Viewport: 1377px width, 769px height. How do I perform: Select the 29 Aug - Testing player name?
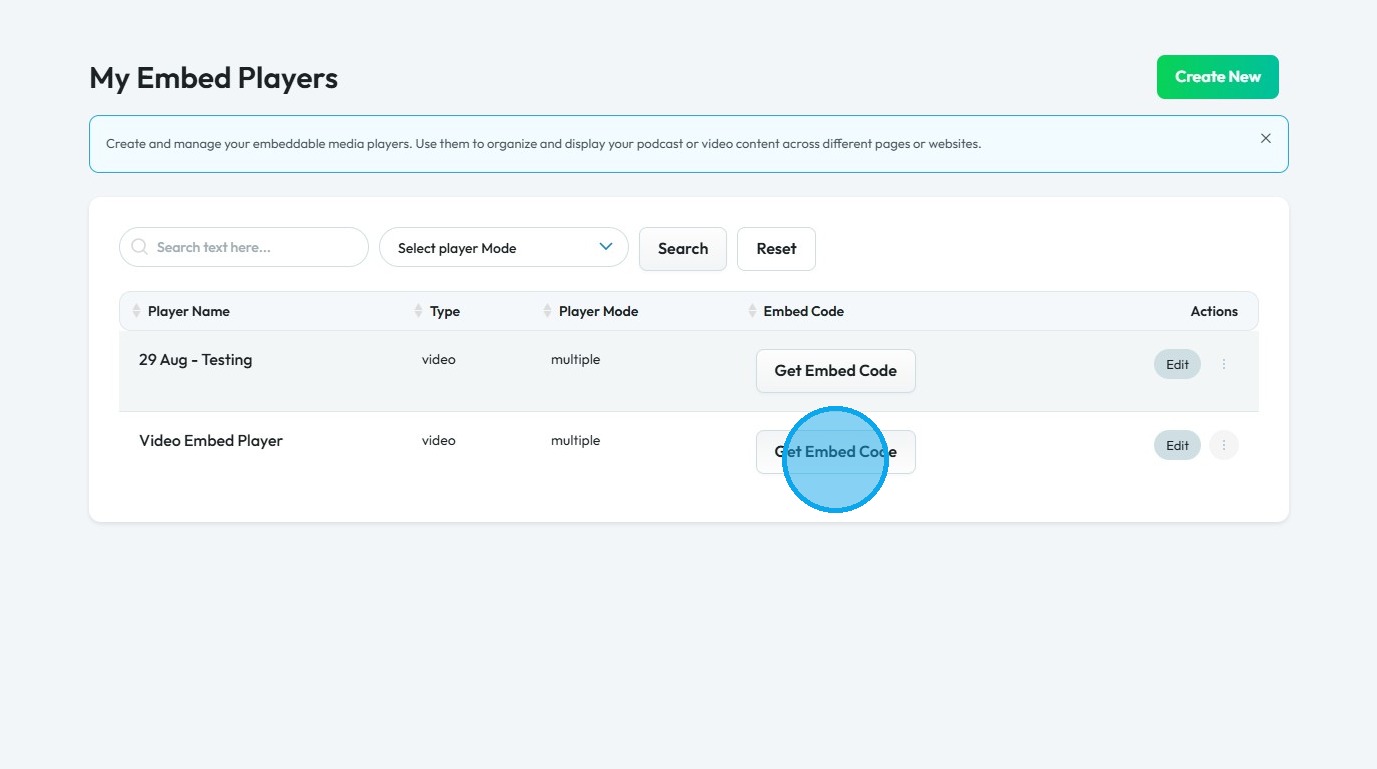(x=195, y=360)
